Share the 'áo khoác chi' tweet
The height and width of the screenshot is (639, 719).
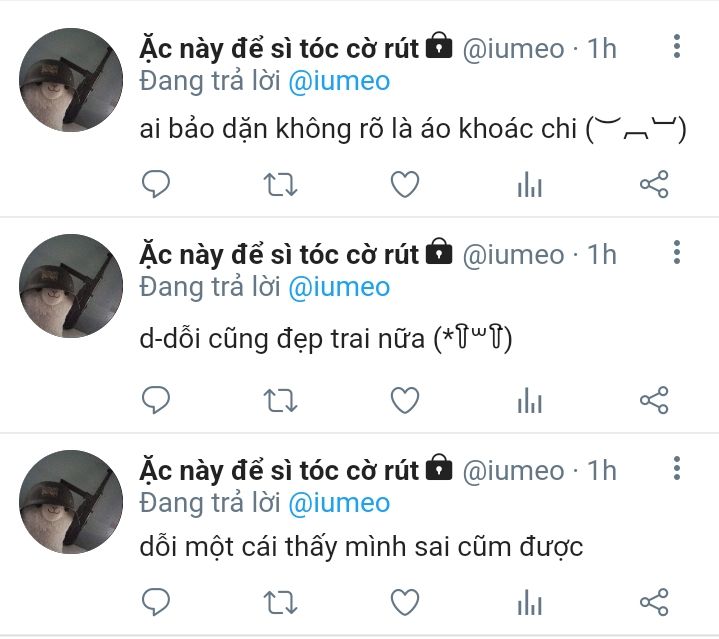coord(654,184)
